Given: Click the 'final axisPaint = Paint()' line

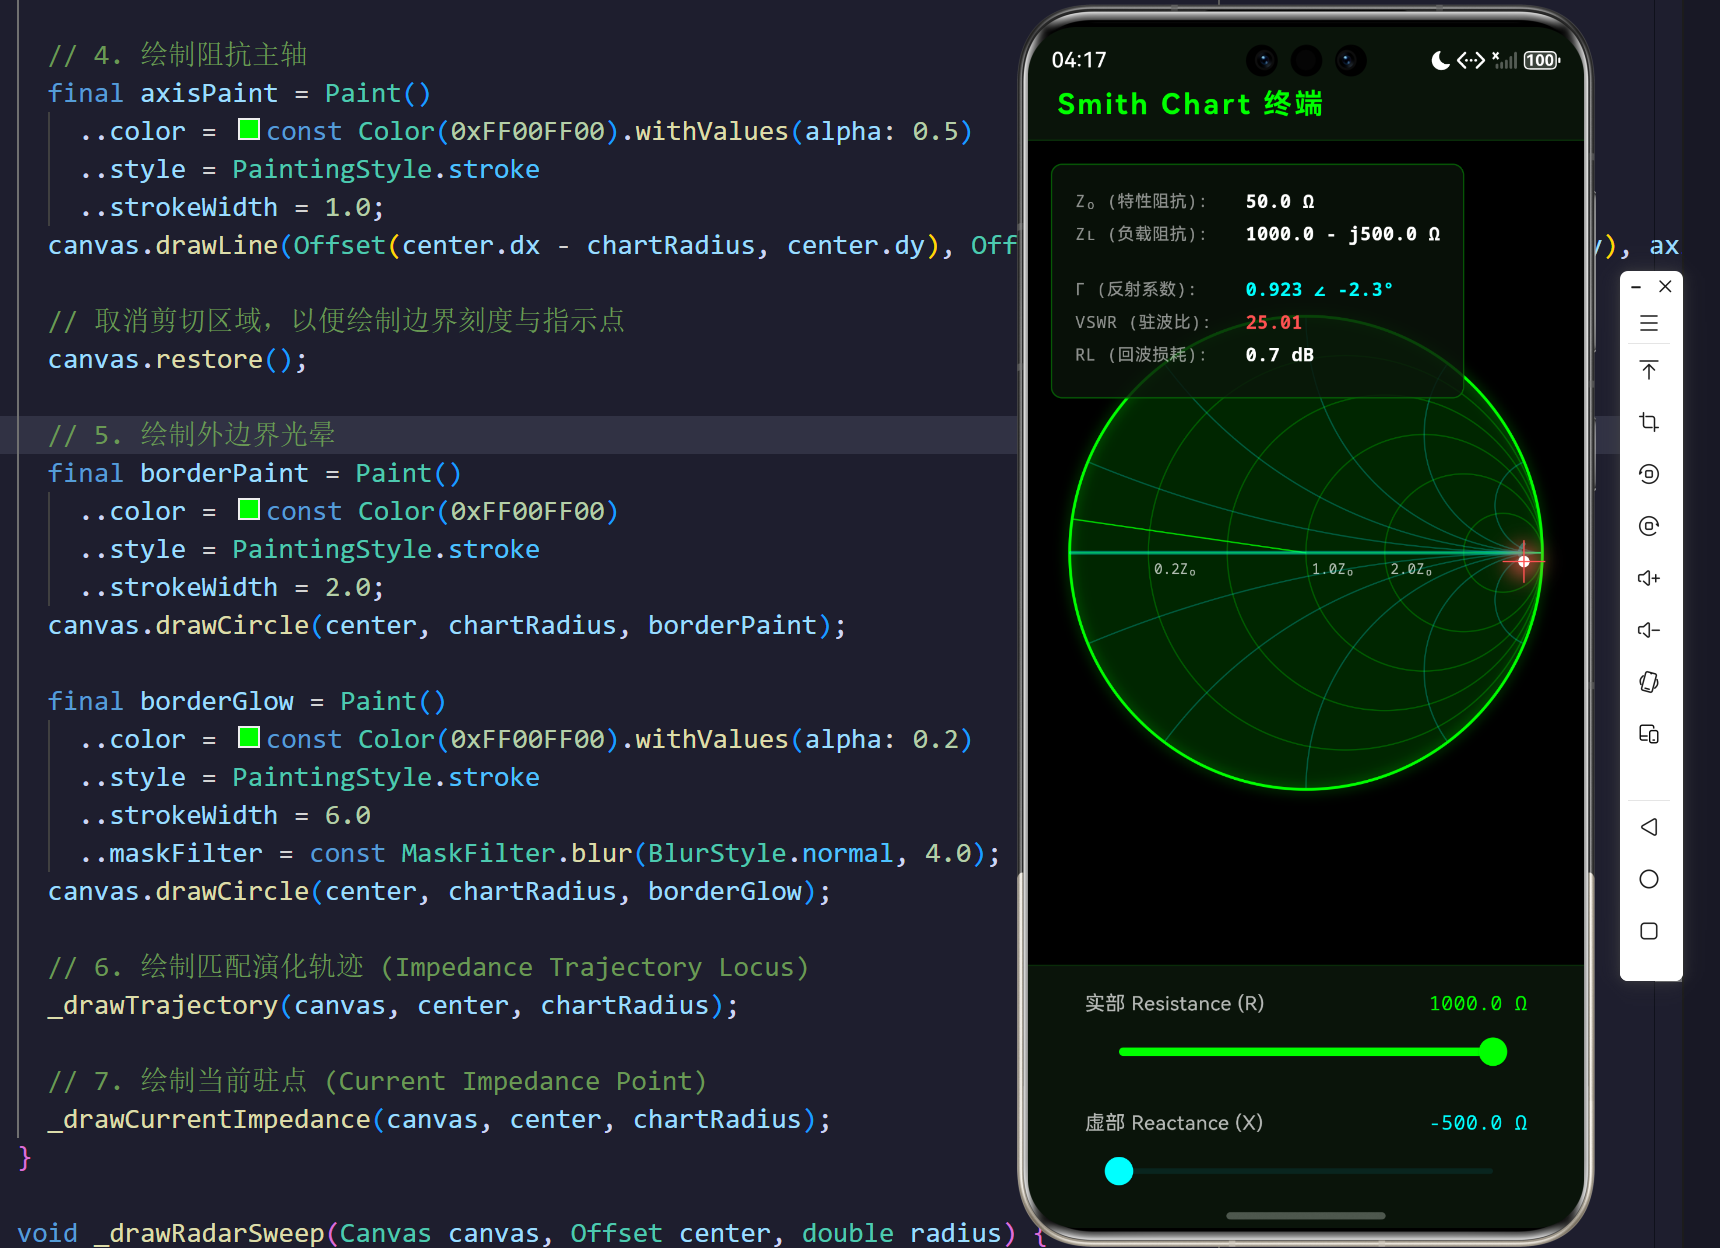Looking at the screenshot, I should click(x=240, y=93).
